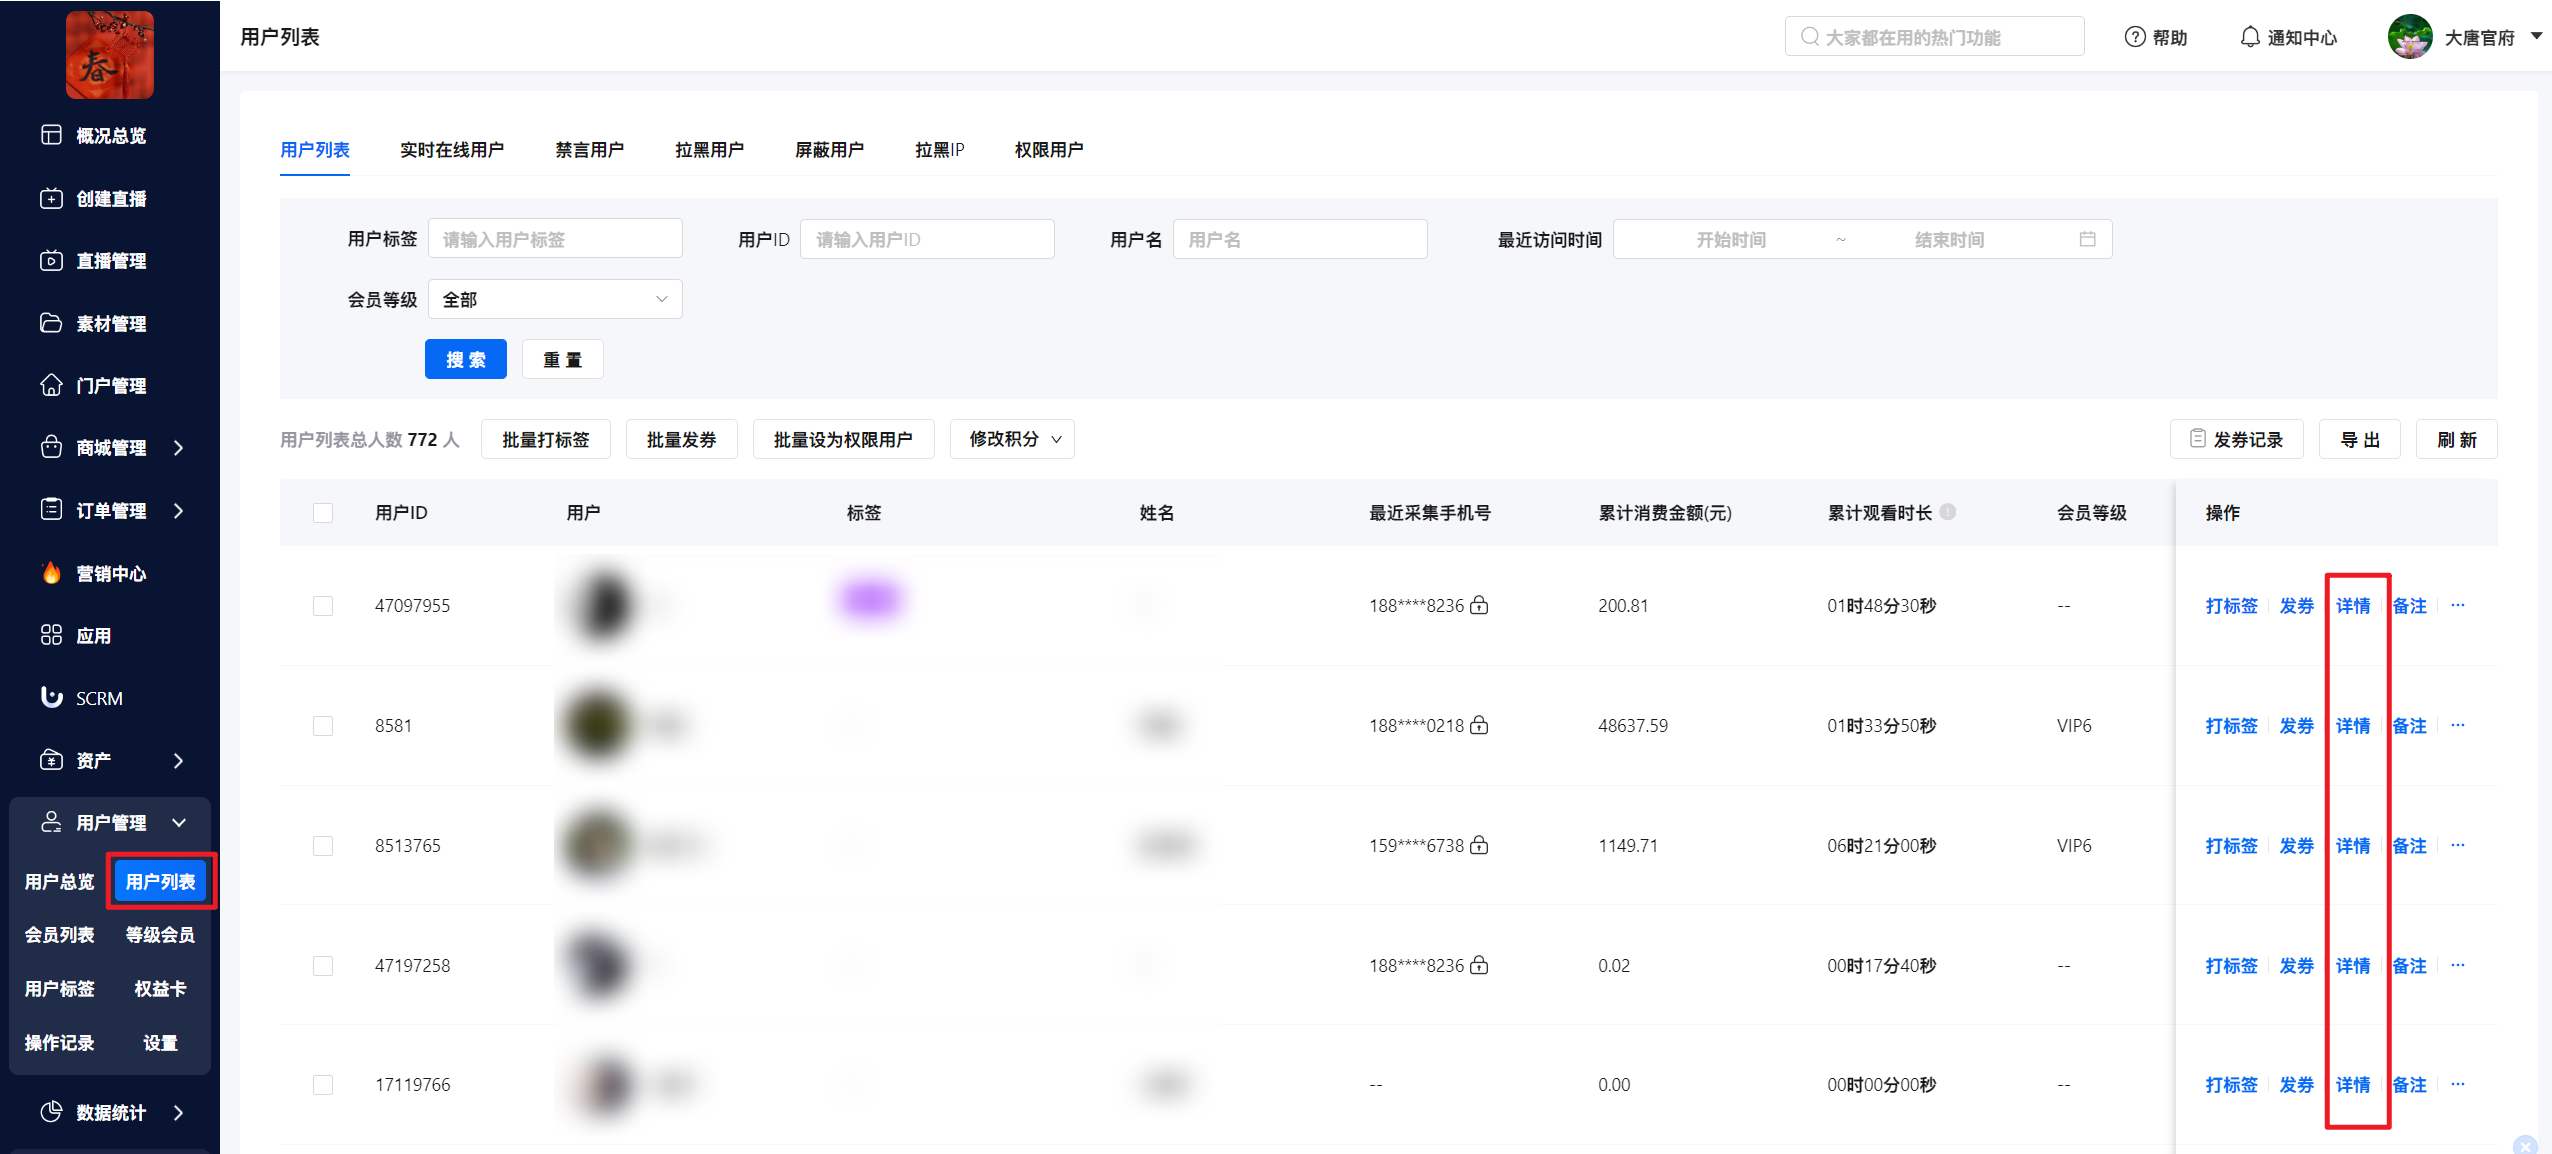Open the 会员等级 全部 dropdown

click(555, 299)
